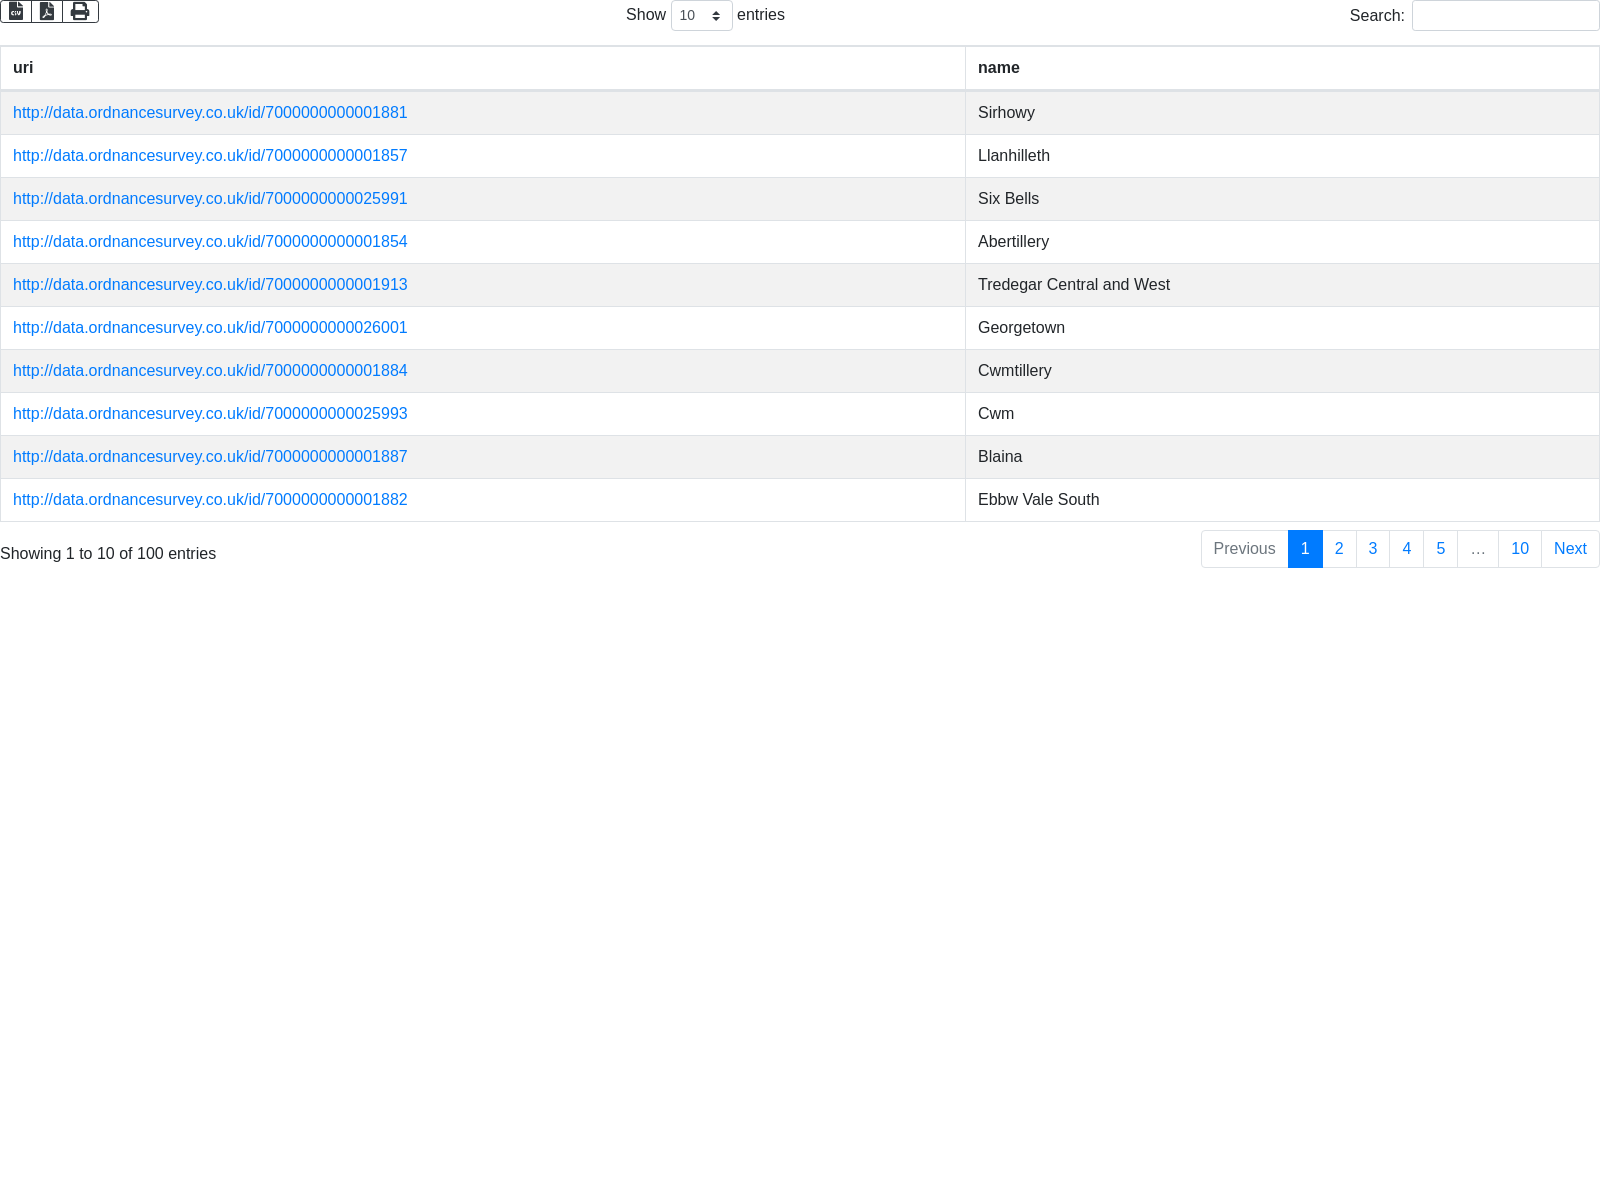Viewport: 1600px width, 1200px height.
Task: Click the Next pagination button
Action: point(1569,549)
